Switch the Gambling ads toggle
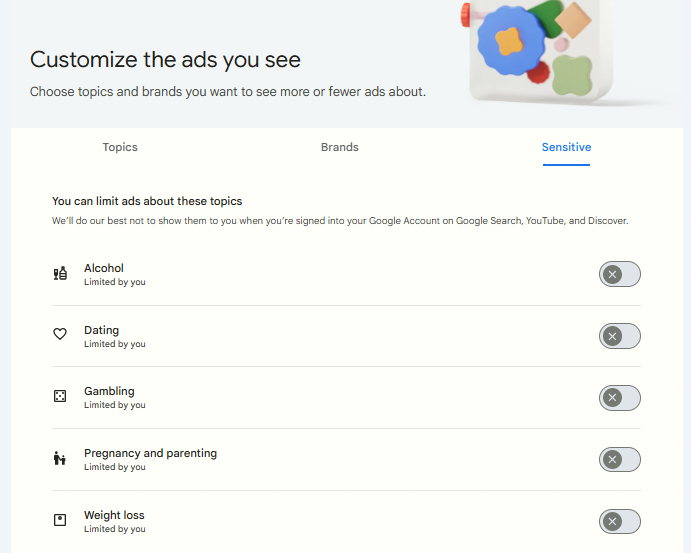Image resolution: width=691 pixels, height=553 pixels. click(x=619, y=398)
